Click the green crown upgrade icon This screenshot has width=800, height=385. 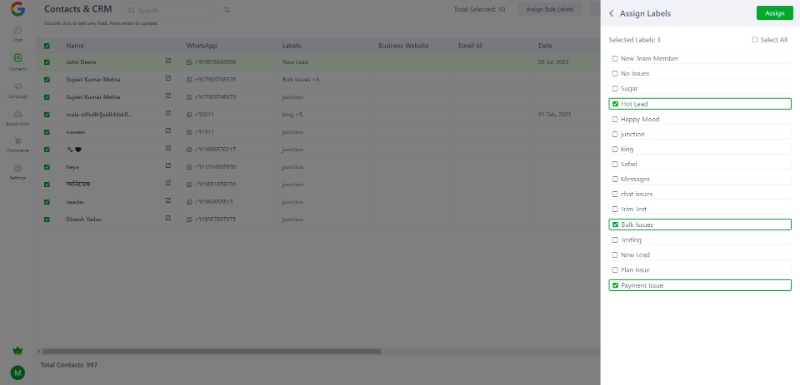(18, 351)
